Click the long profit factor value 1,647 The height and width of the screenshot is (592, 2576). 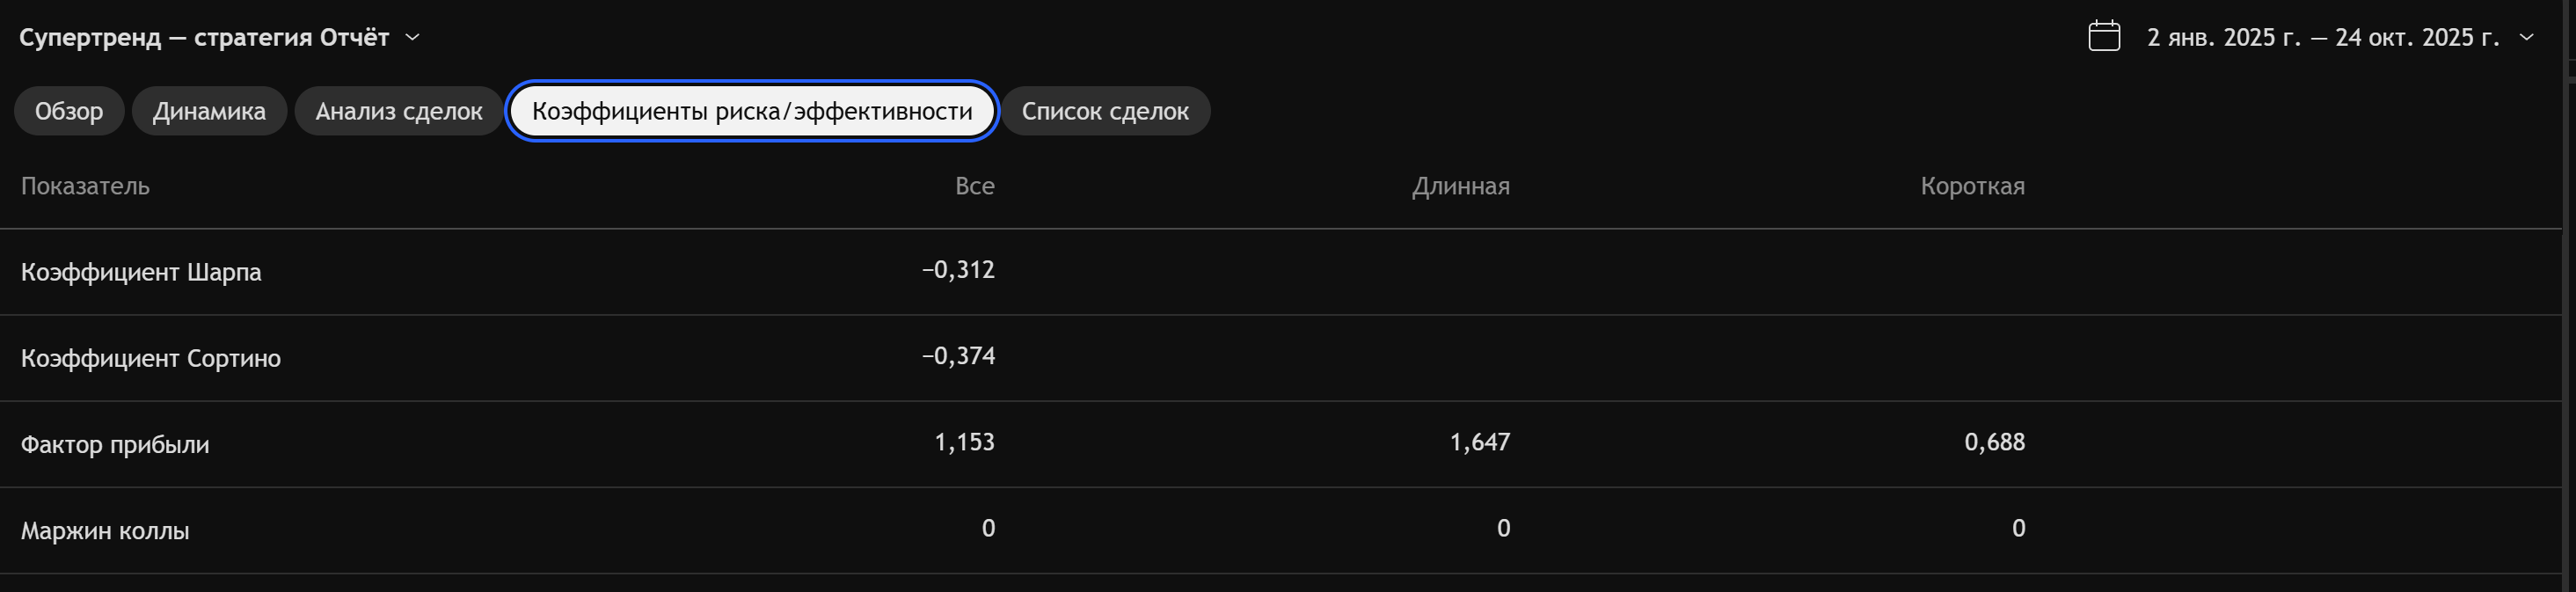coord(1479,442)
